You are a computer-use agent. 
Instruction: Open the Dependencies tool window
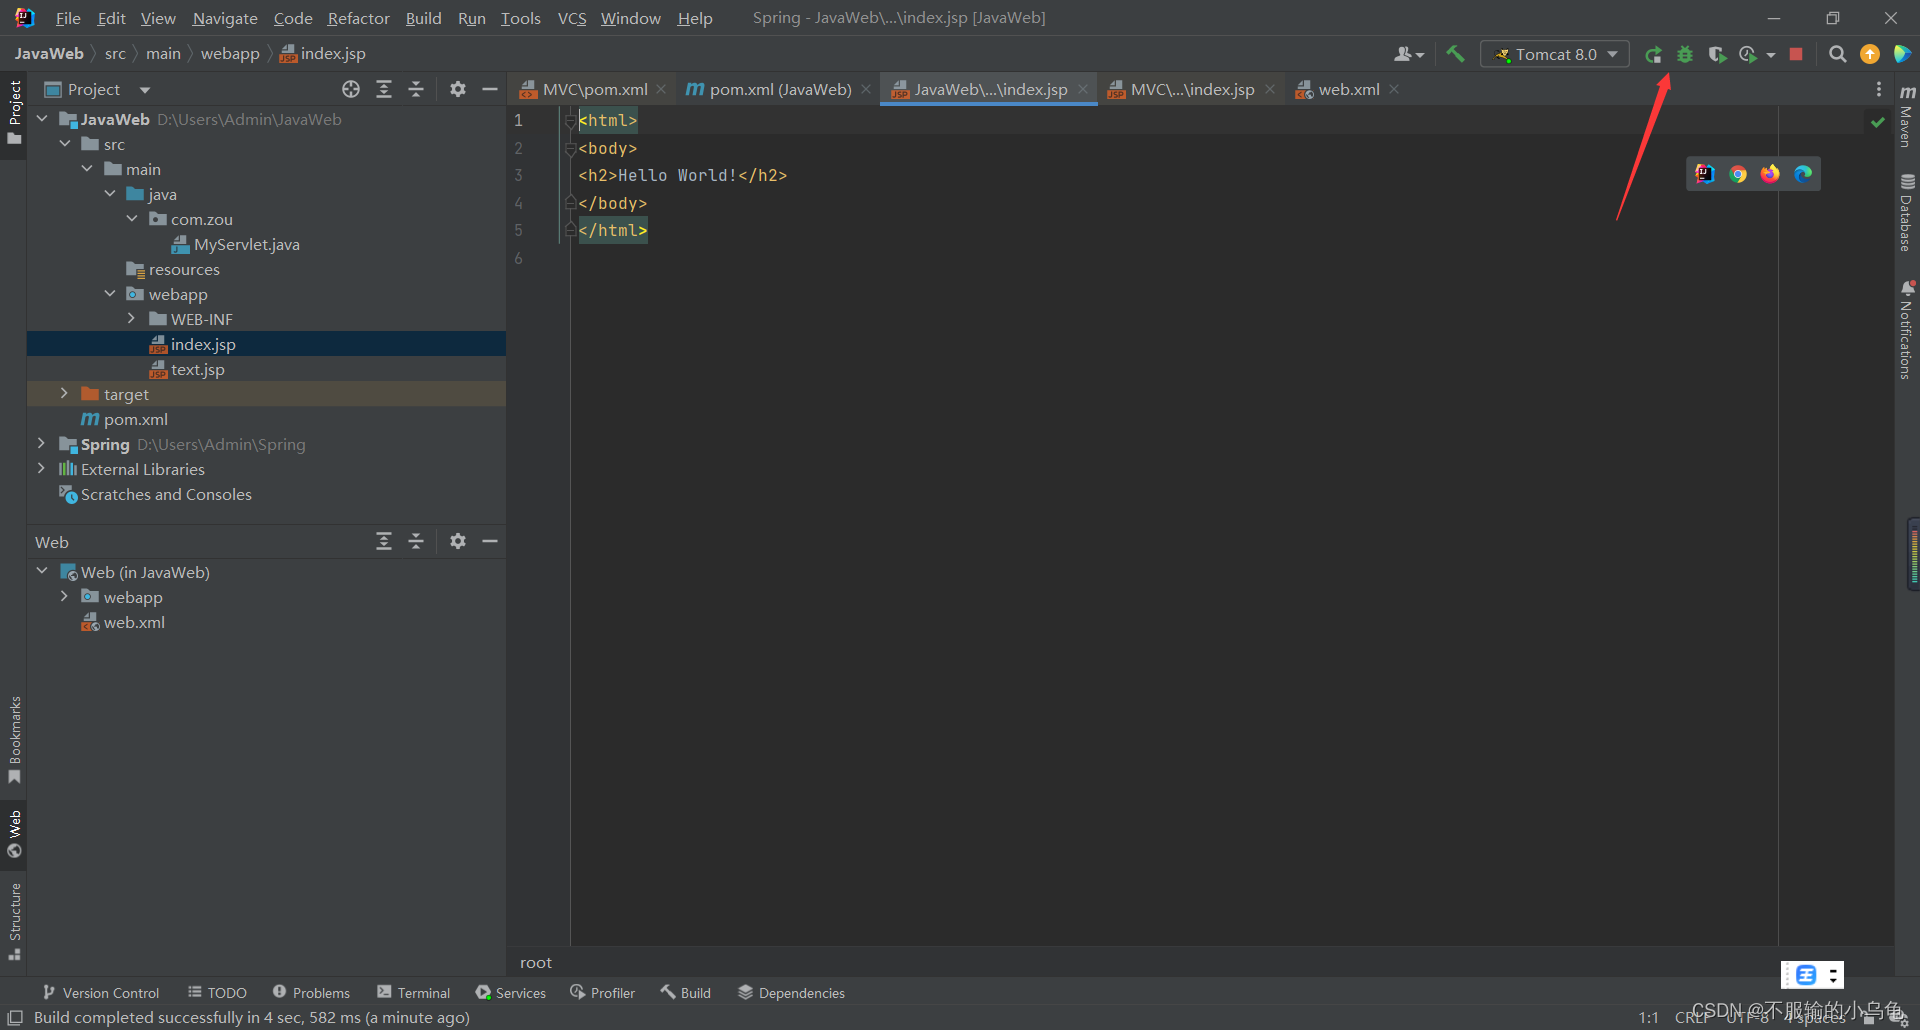[x=792, y=993]
